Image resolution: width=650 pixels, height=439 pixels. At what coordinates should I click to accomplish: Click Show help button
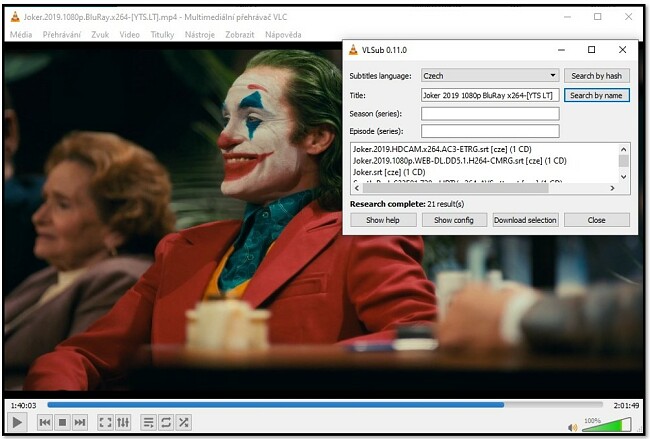click(x=383, y=220)
